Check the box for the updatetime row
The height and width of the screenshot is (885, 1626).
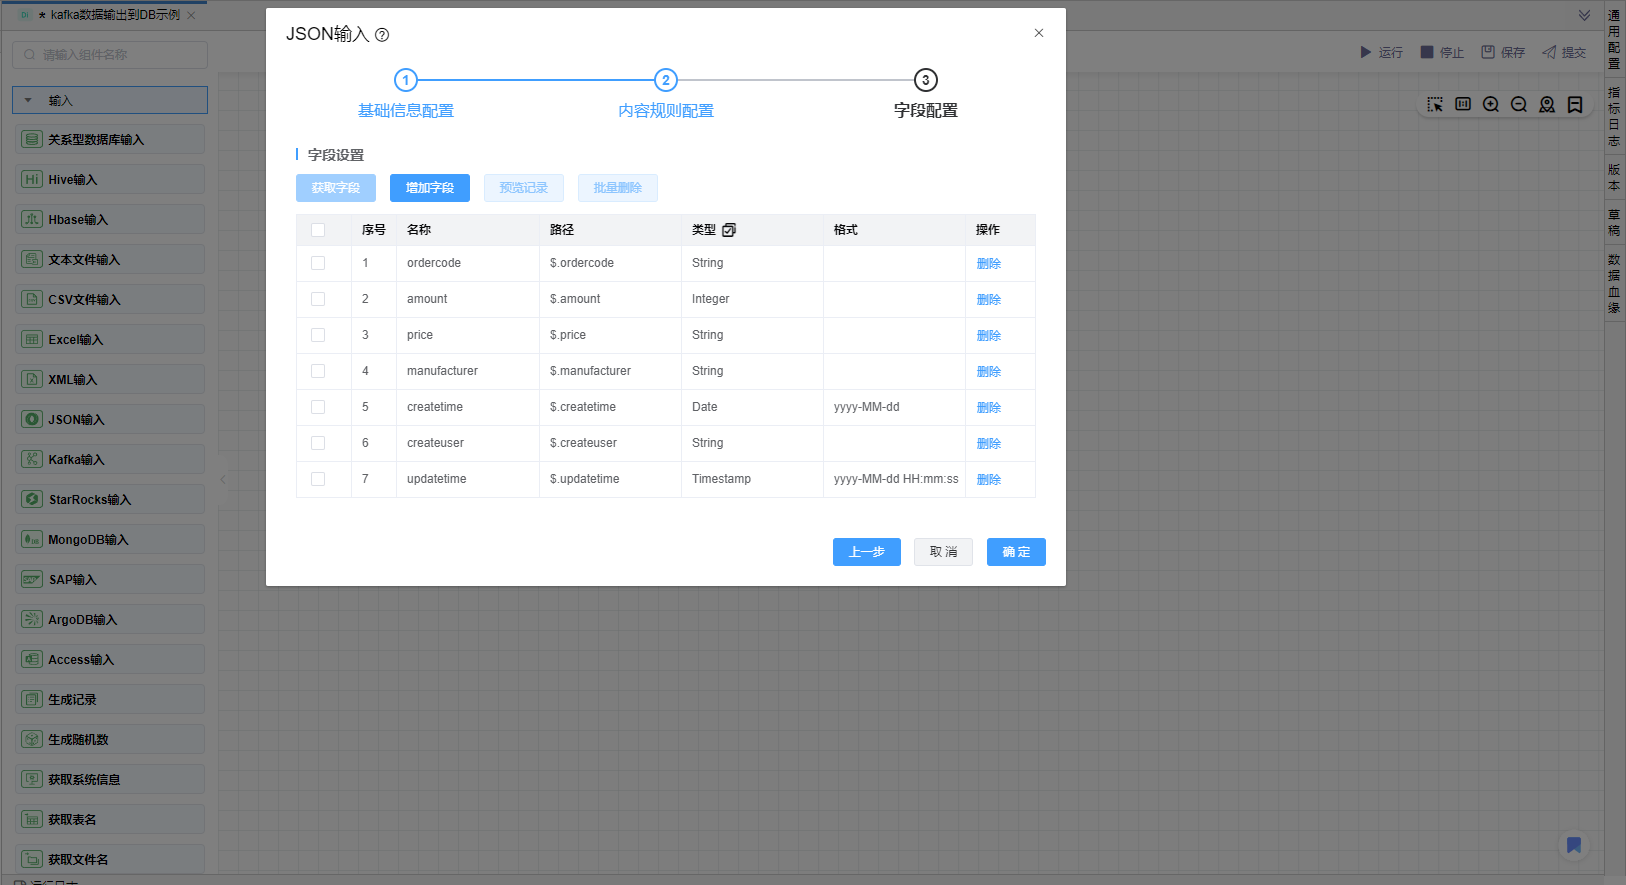[x=318, y=479]
